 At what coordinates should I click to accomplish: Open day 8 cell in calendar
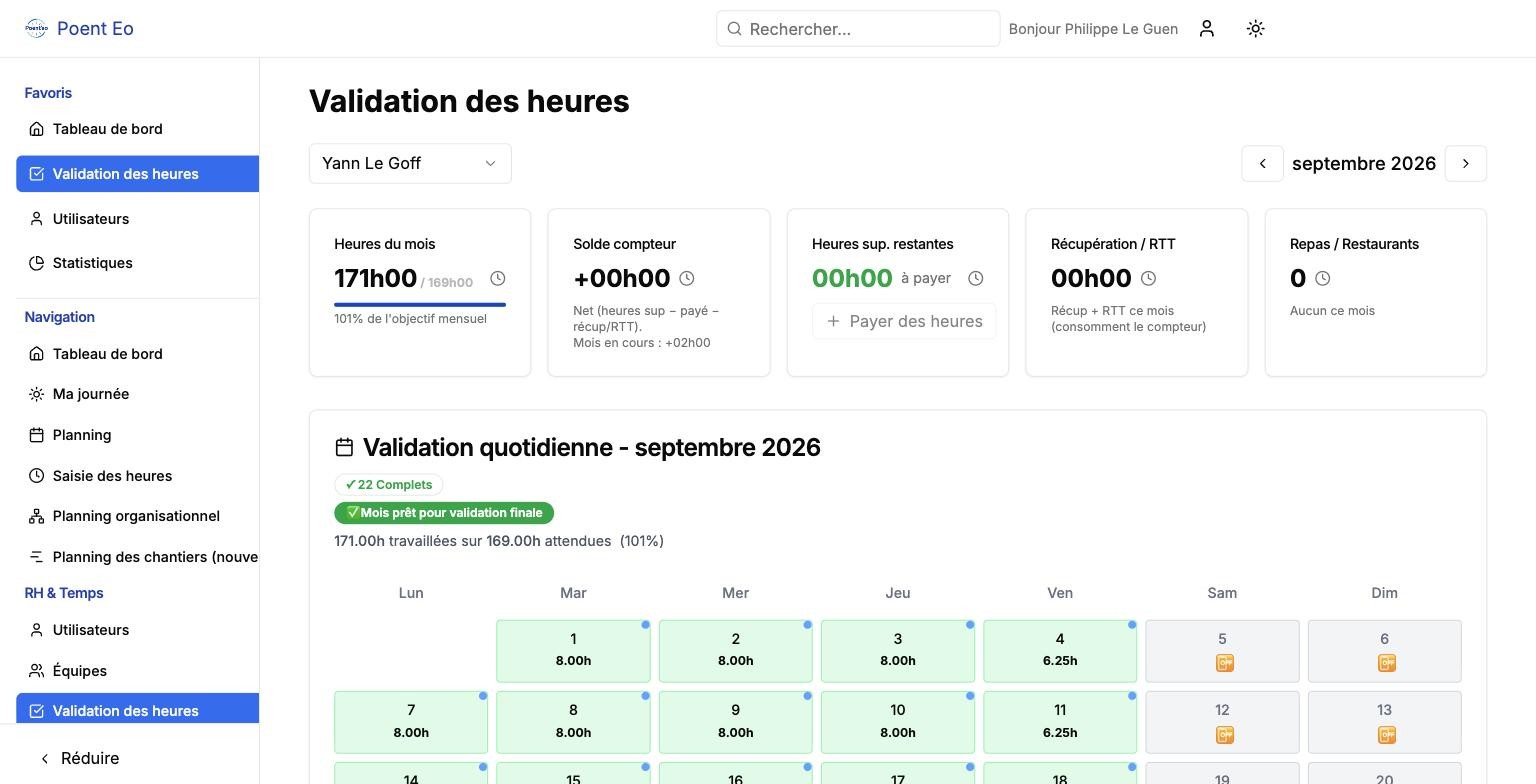tap(573, 722)
